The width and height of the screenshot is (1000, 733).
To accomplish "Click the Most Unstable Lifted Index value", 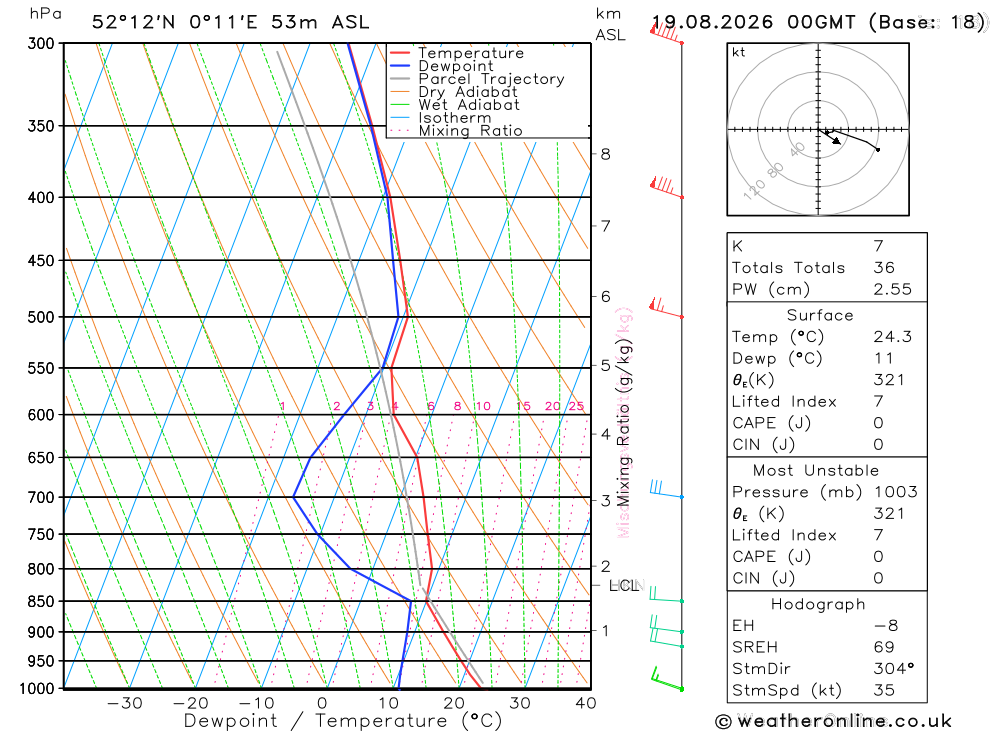I will (x=879, y=535).
